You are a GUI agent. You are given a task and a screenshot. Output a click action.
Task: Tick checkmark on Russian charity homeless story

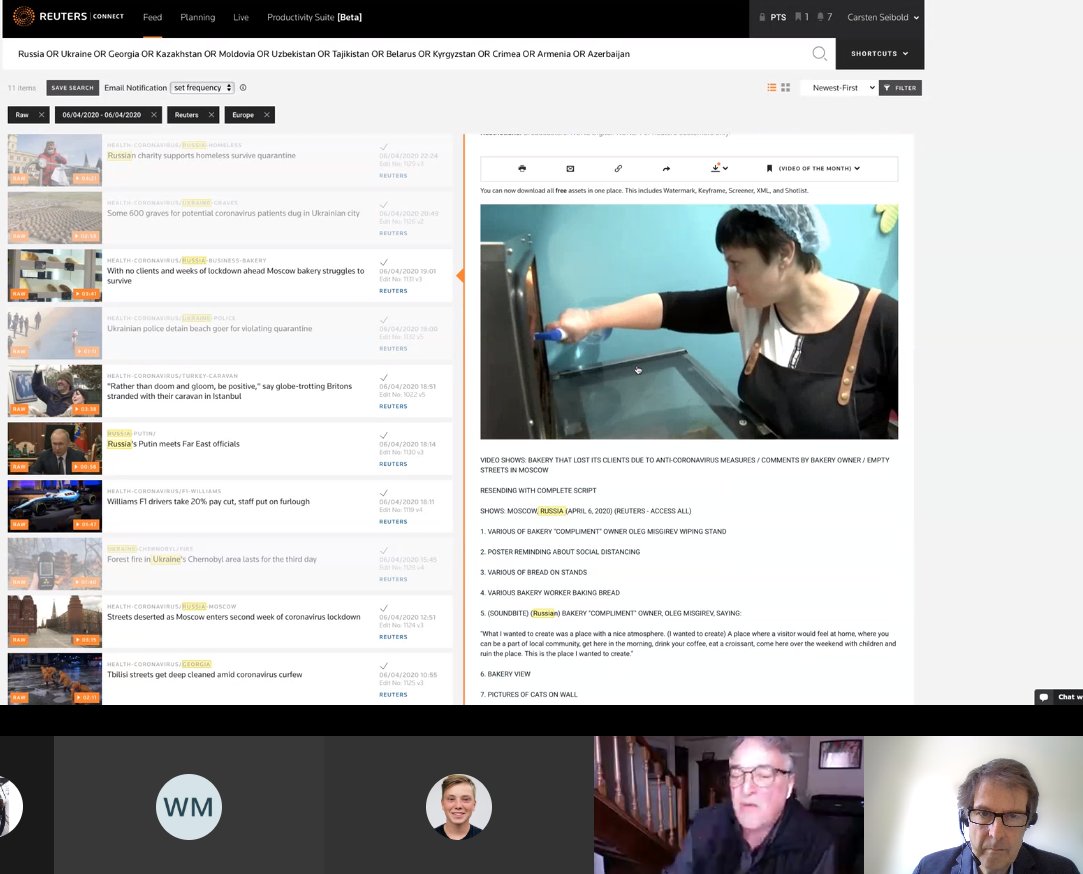[383, 146]
